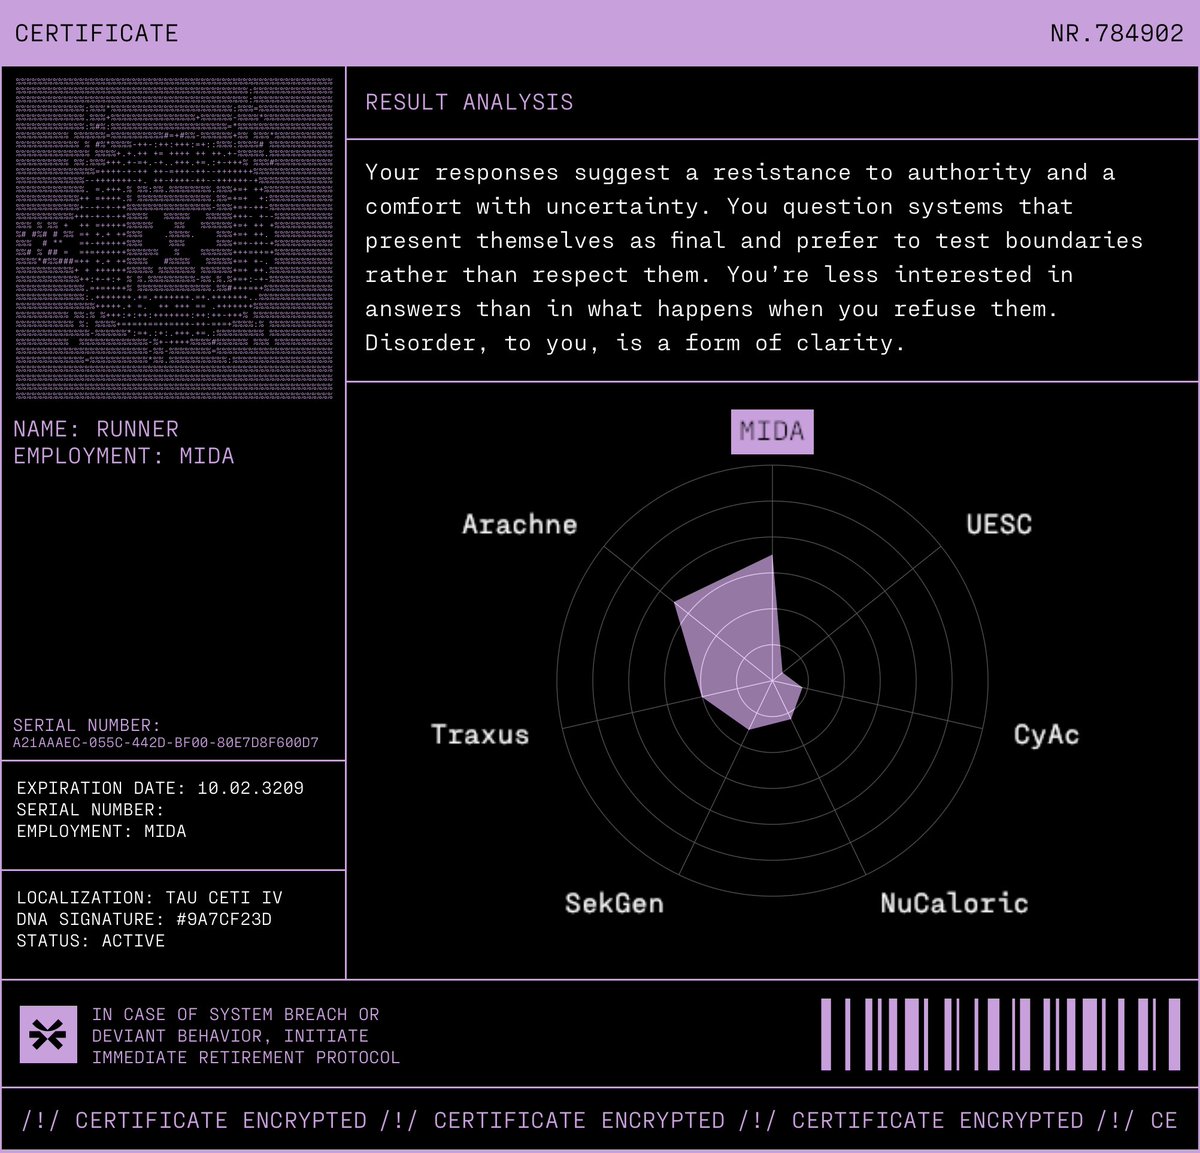Click the UESC radar axis label
The image size is (1200, 1153).
click(999, 524)
